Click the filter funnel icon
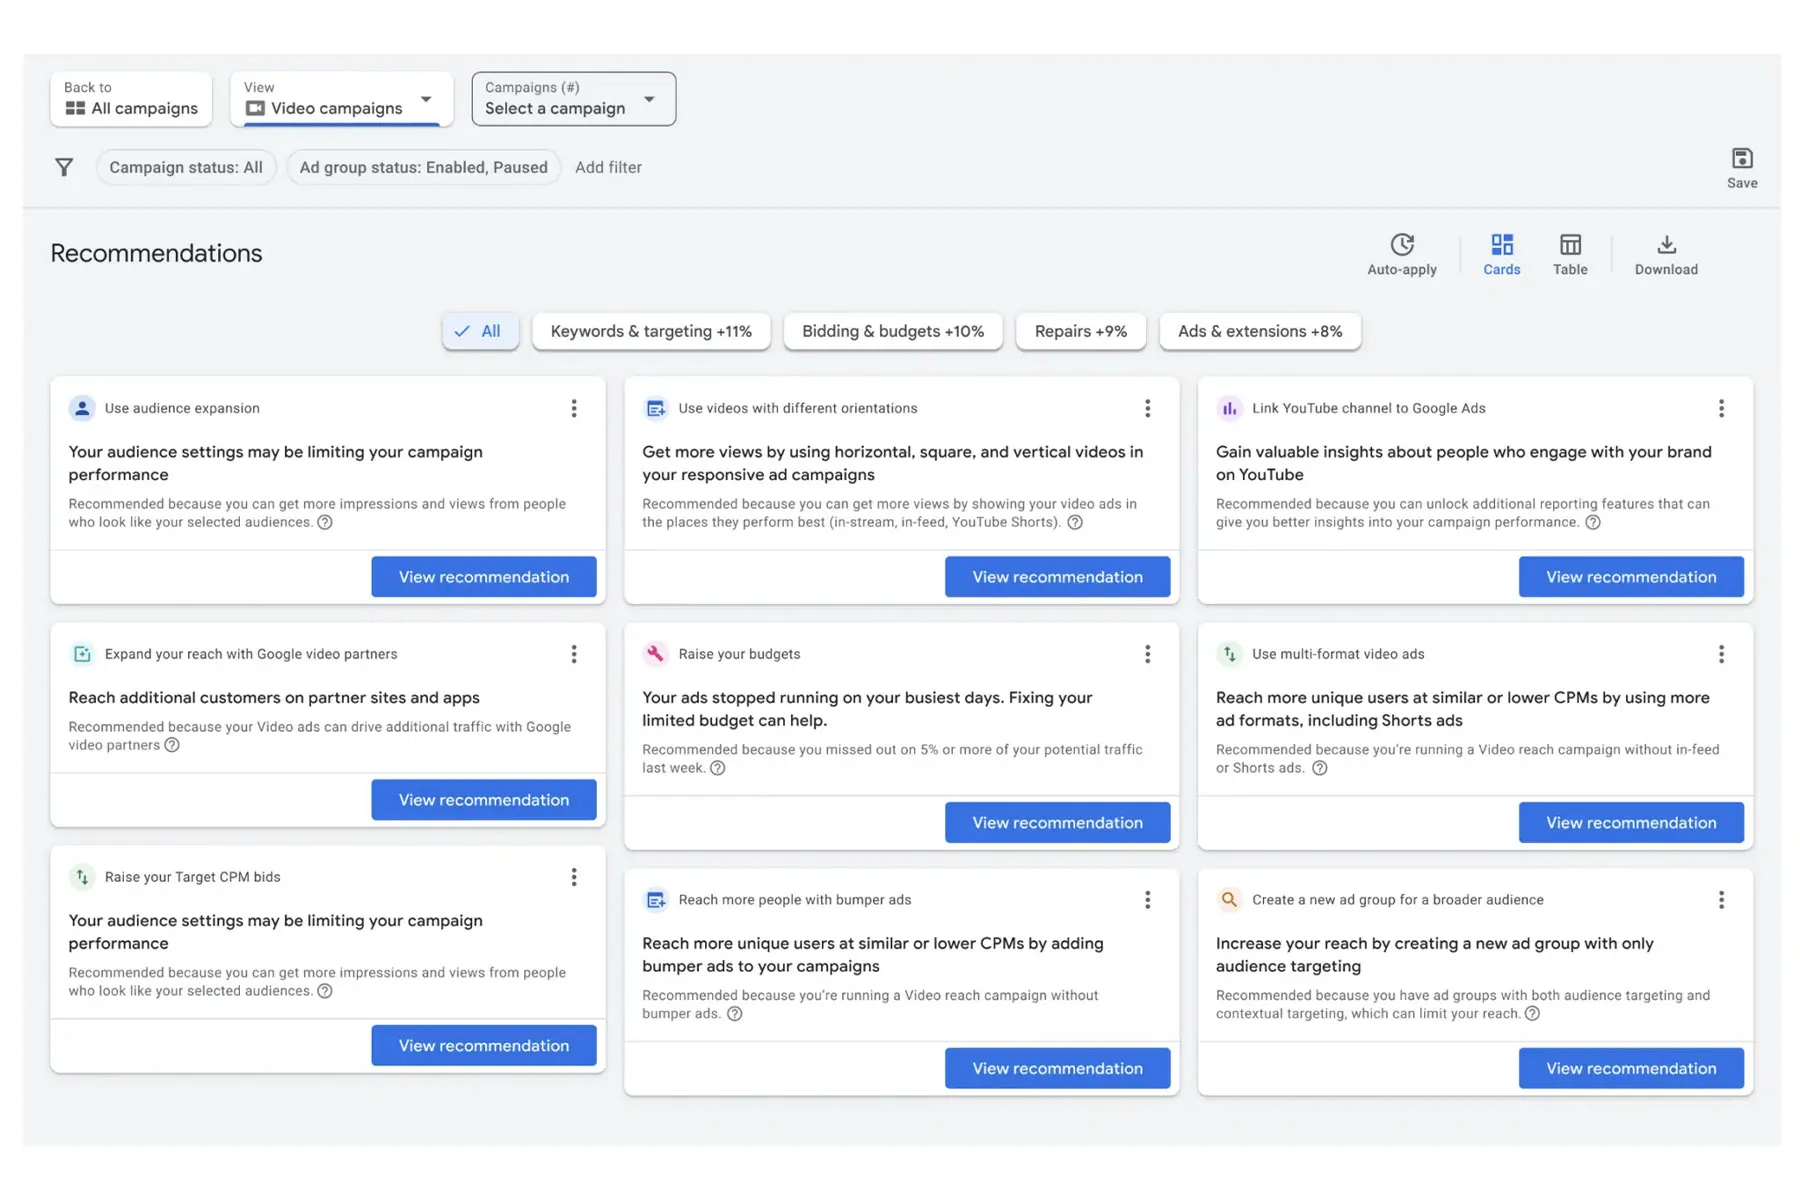1800x1200 pixels. pos(64,168)
